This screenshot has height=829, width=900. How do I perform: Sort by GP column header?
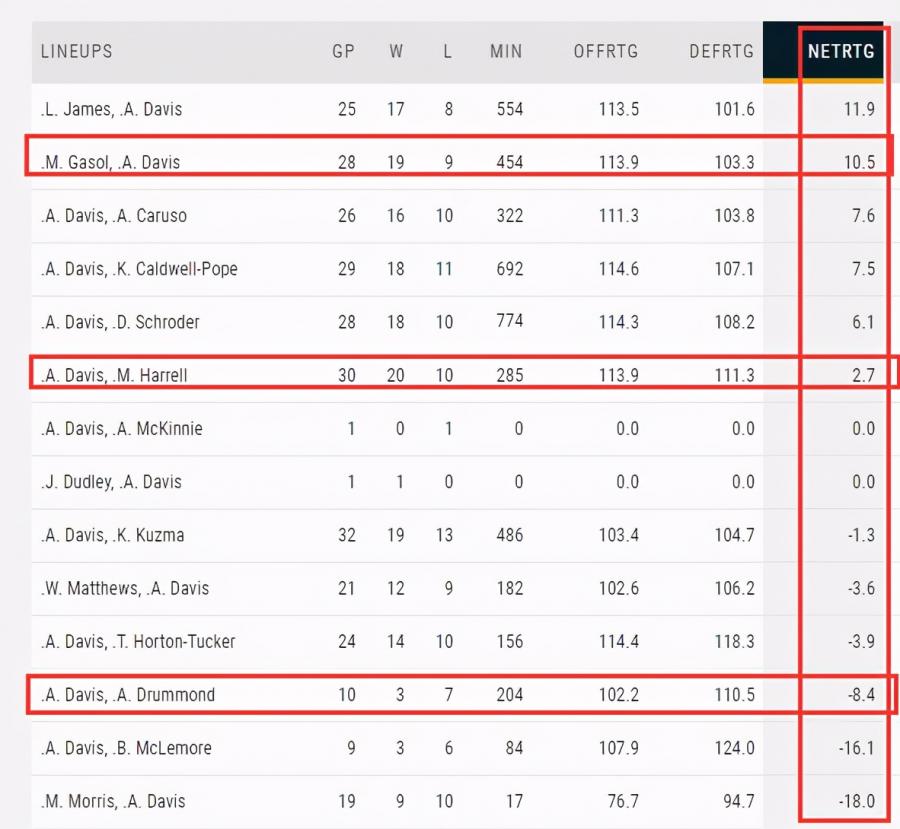point(343,51)
